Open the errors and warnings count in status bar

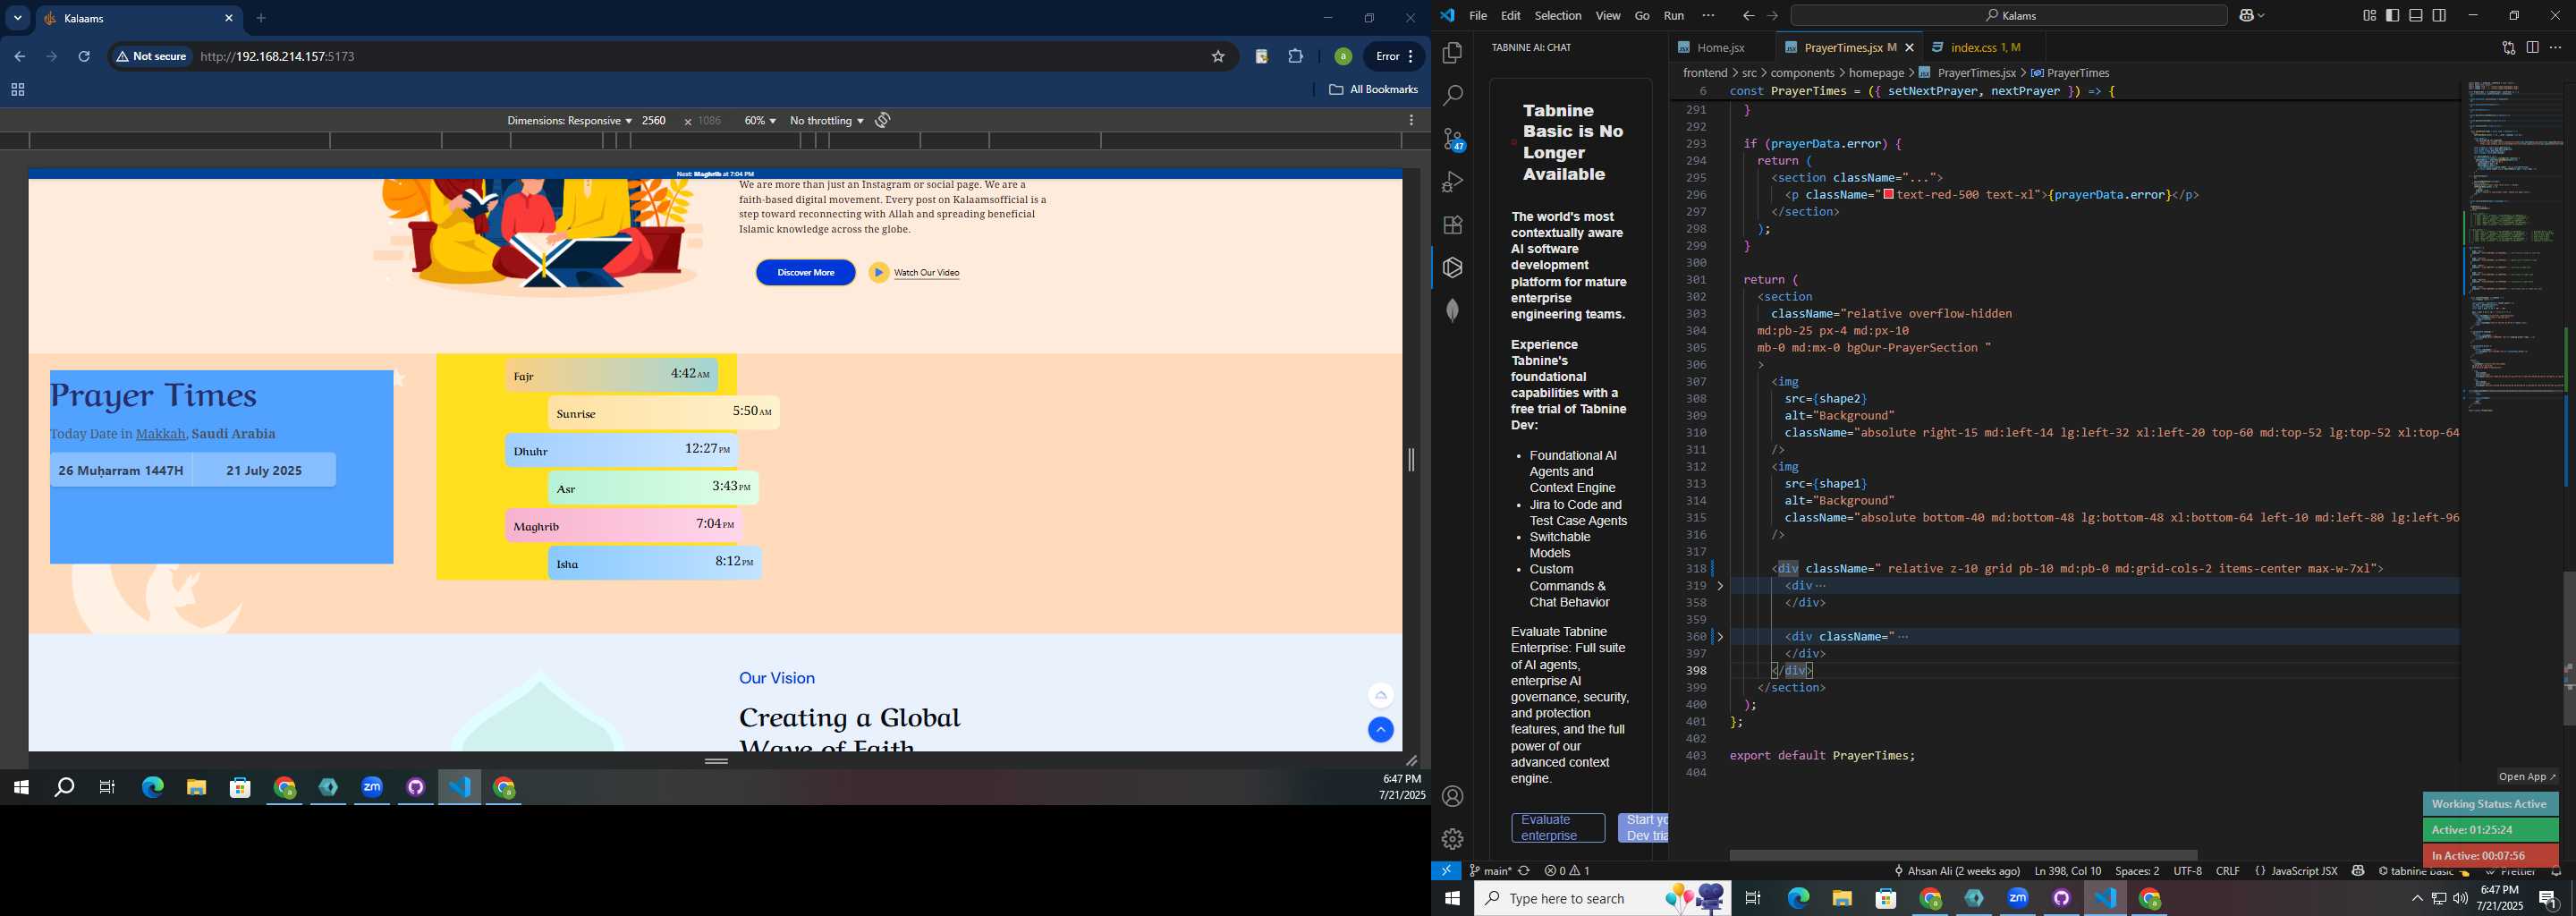(x=1567, y=872)
